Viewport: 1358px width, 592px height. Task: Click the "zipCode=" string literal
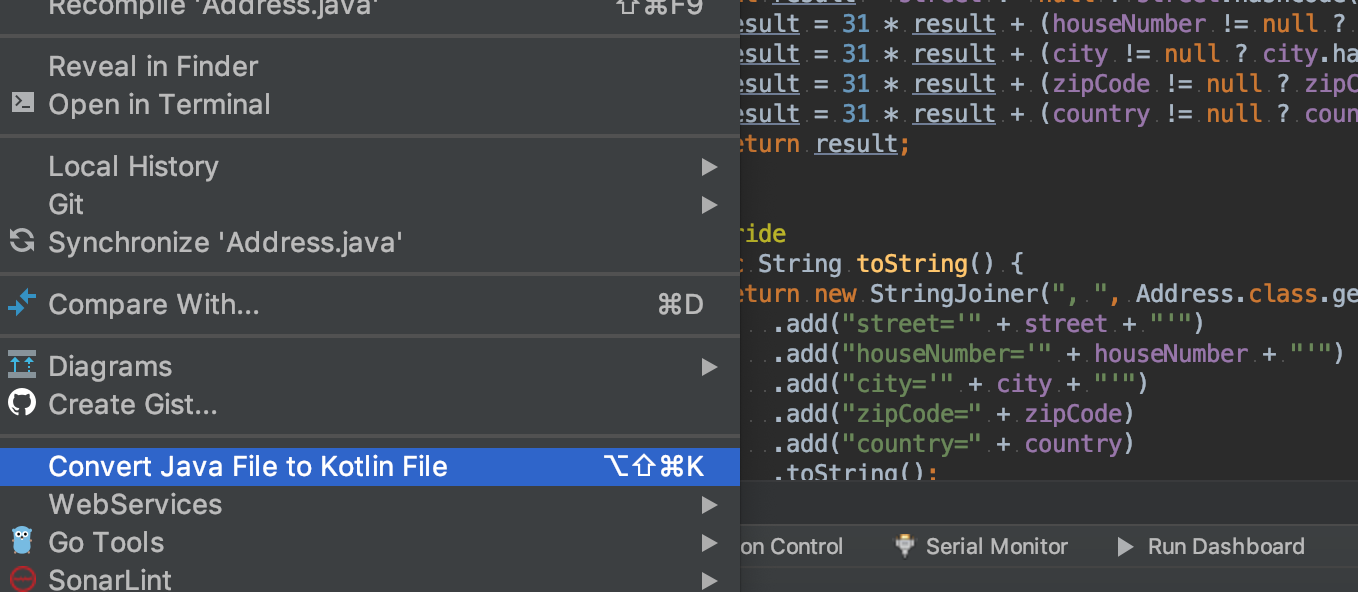912,414
